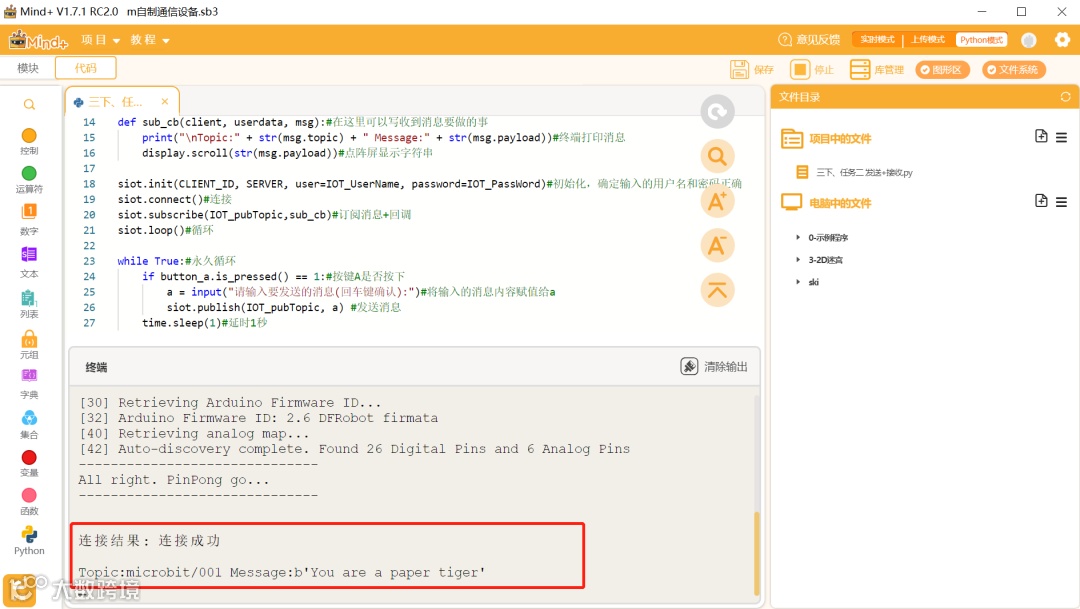The height and width of the screenshot is (609, 1080).
Task: Toggle the 图形区 graphics area switch
Action: click(x=942, y=70)
